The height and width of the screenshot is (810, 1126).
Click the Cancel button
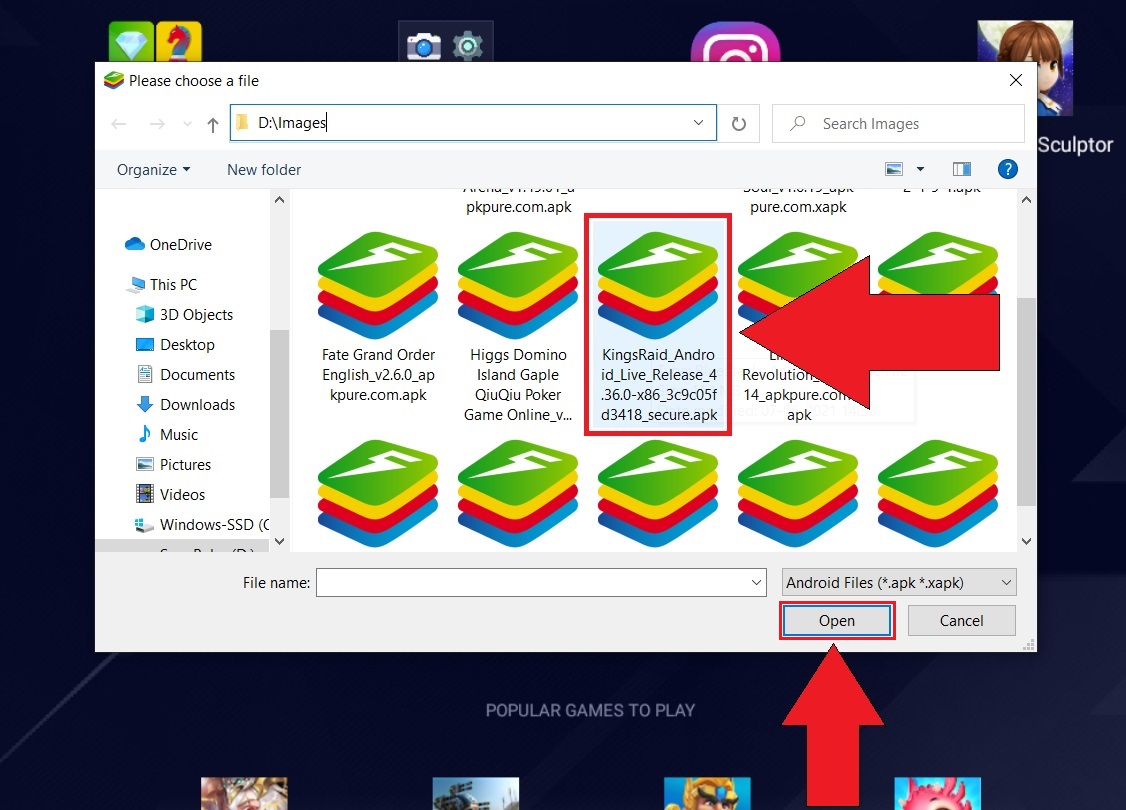(962, 620)
